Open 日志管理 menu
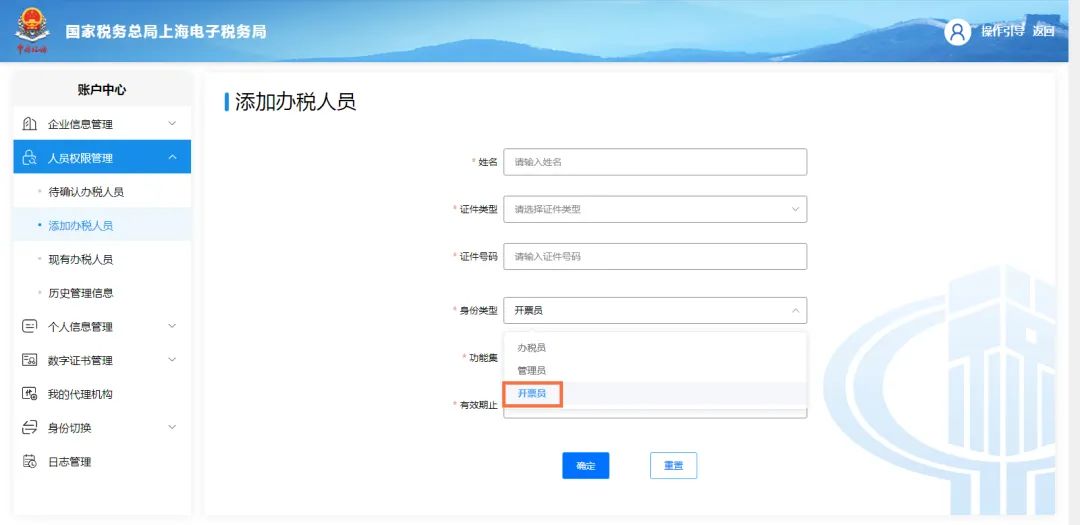Screen dimensions: 1080x525 [x=102, y=462]
